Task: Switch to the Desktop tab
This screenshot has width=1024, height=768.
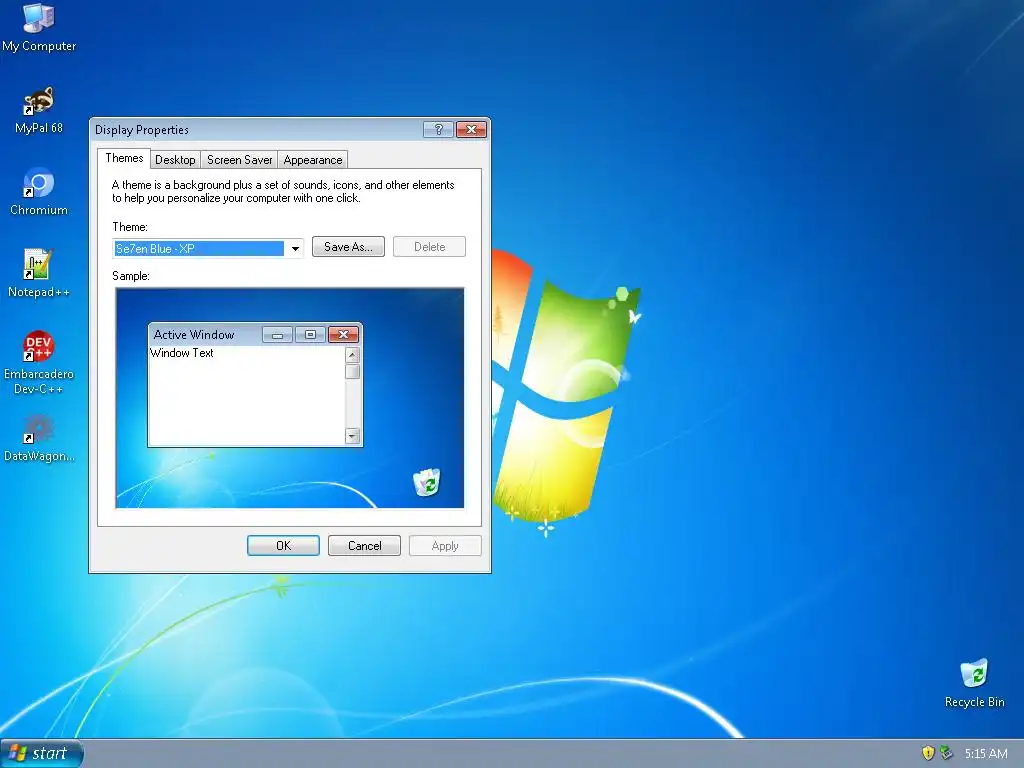Action: (x=175, y=160)
